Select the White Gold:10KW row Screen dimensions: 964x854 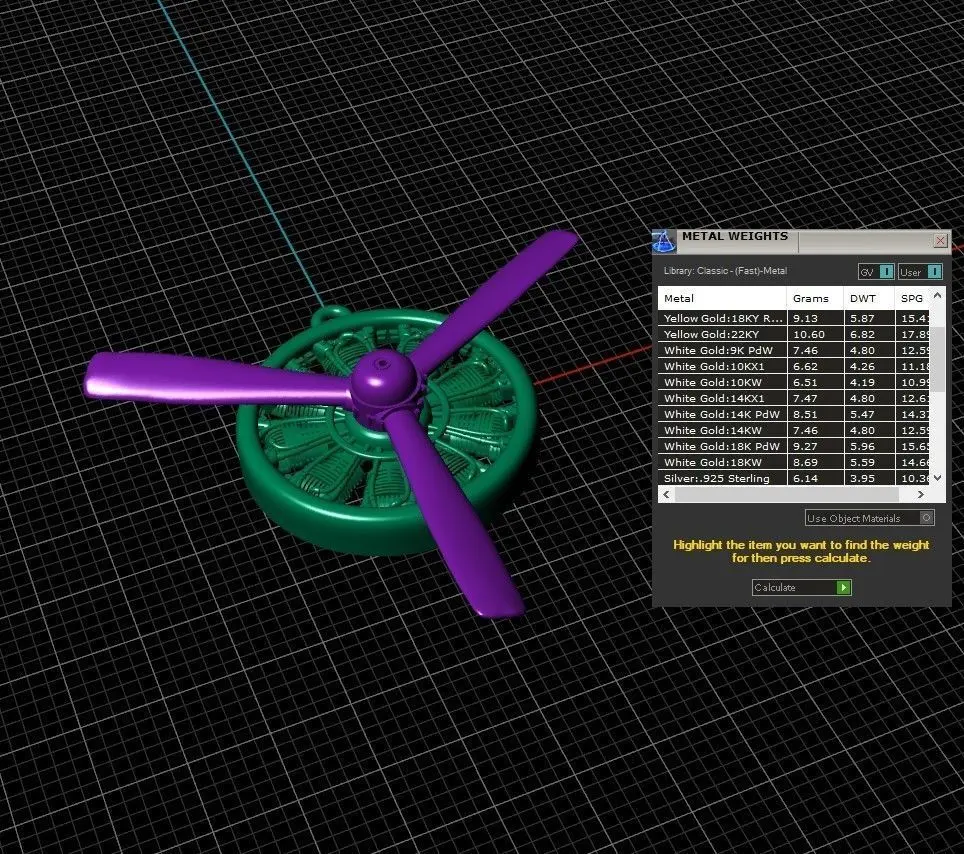pos(794,382)
